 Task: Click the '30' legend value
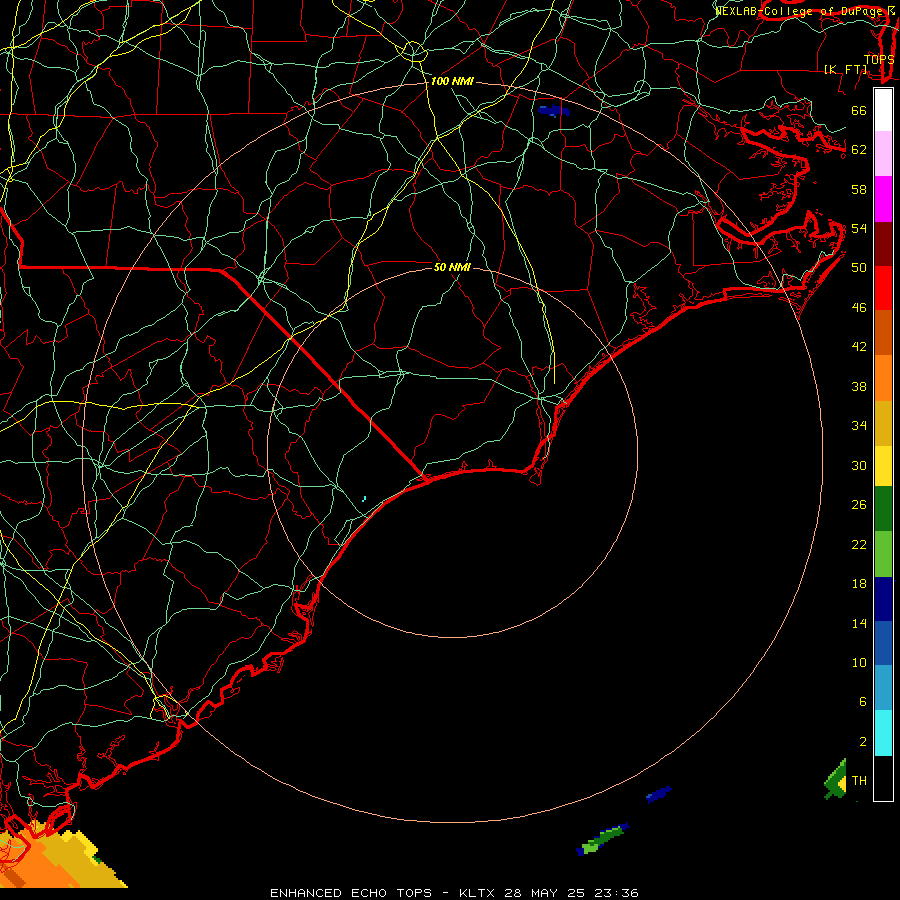click(859, 465)
